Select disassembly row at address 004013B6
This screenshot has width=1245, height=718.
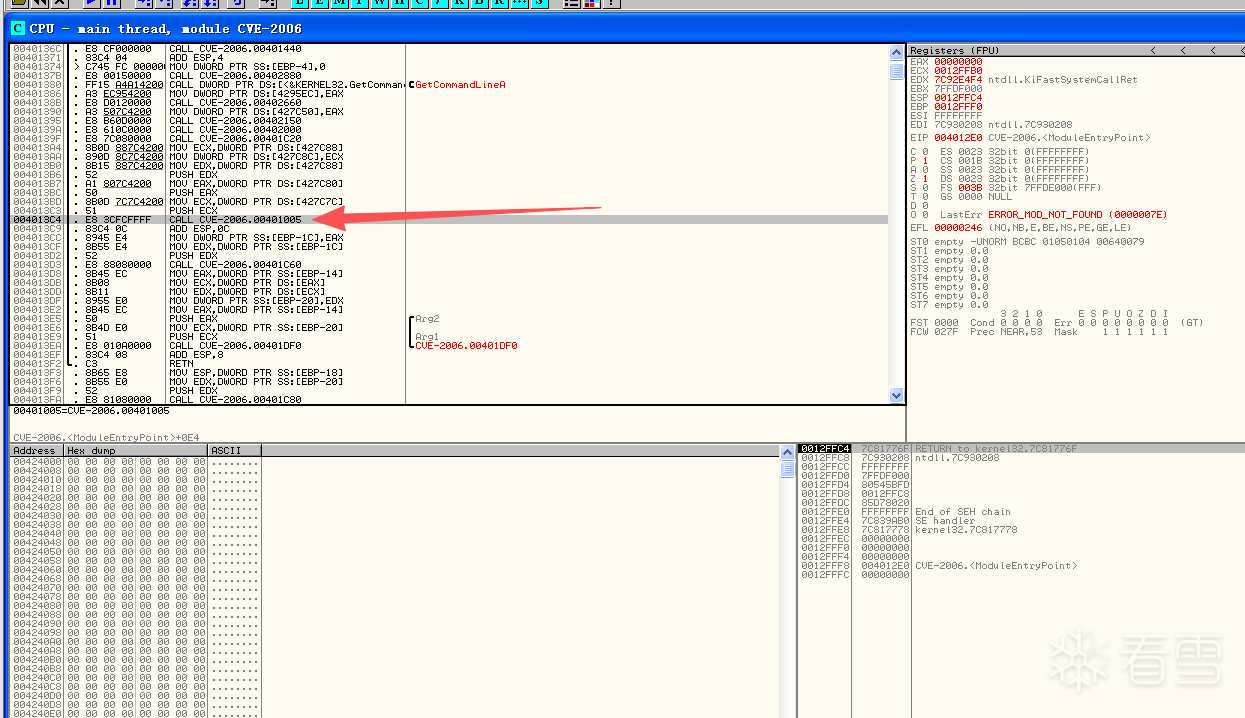click(x=448, y=174)
